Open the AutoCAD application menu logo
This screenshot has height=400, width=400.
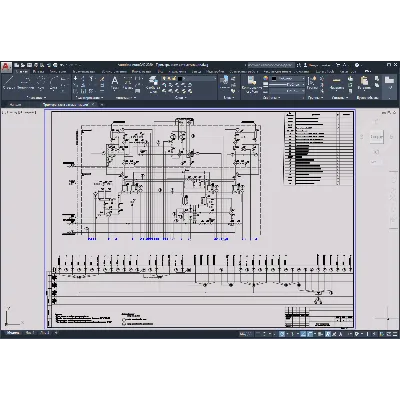coord(6,67)
